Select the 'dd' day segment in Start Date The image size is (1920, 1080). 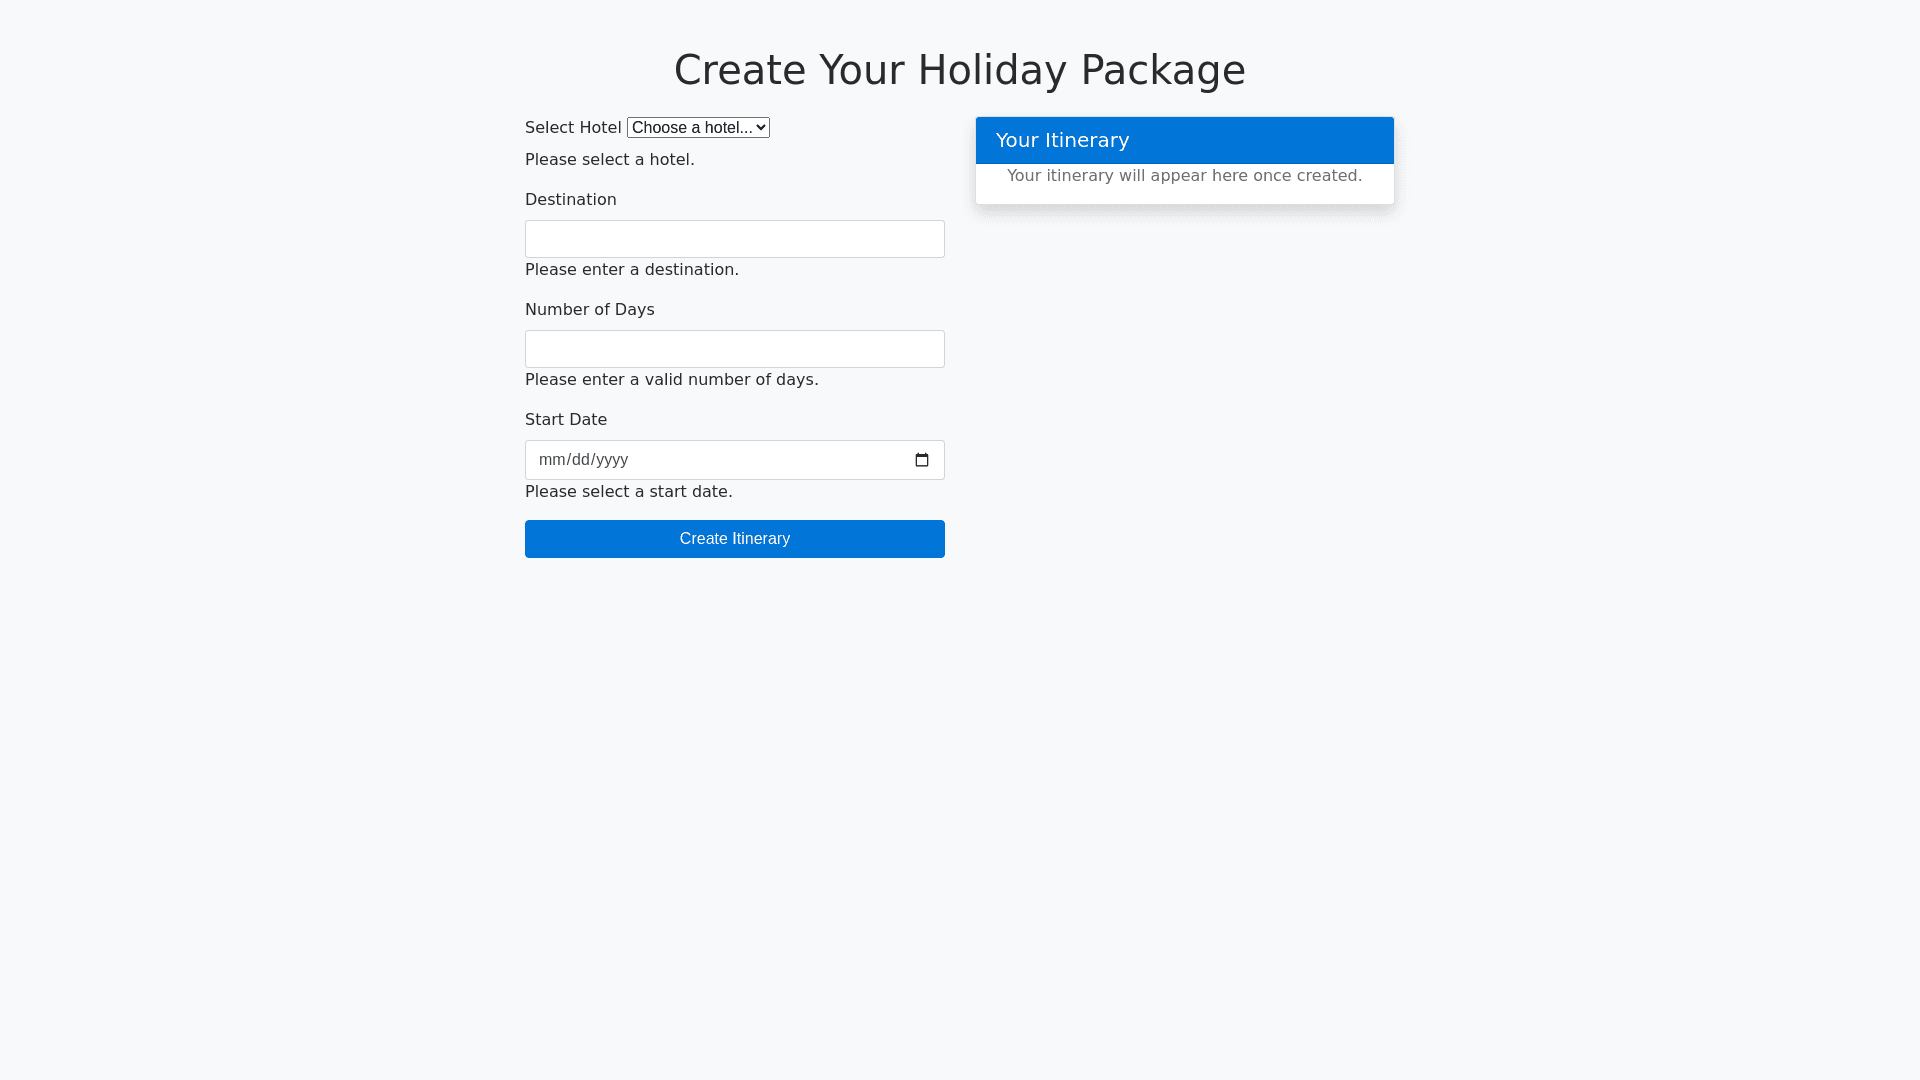[x=580, y=460]
